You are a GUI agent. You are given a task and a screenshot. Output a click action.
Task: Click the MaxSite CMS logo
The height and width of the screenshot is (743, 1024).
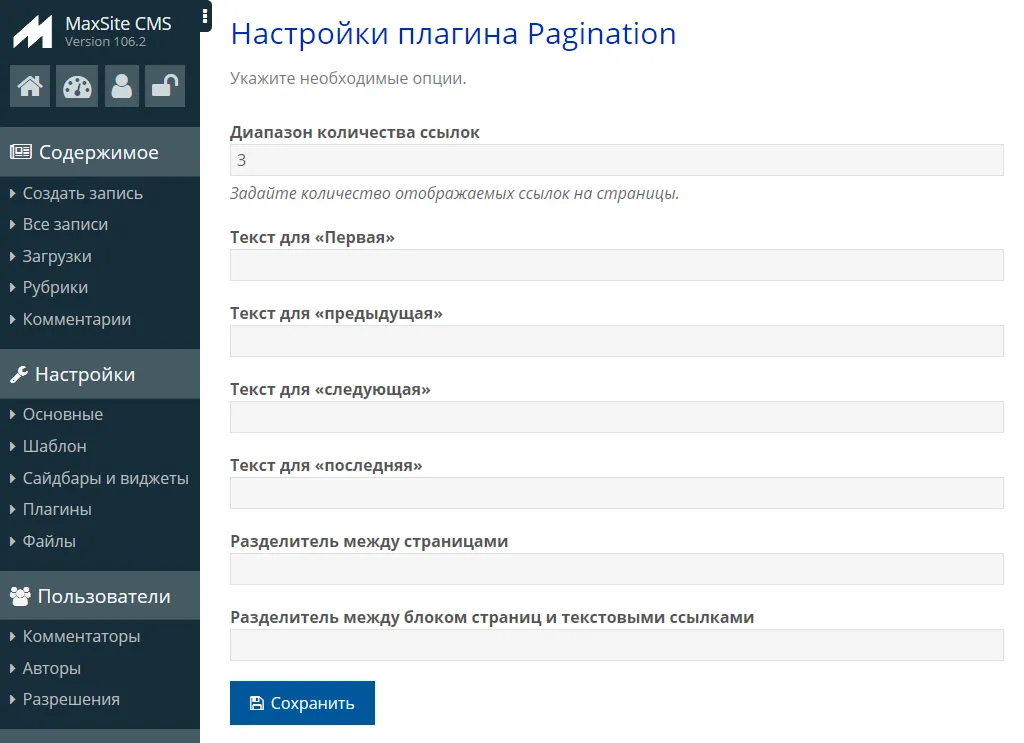click(32, 32)
